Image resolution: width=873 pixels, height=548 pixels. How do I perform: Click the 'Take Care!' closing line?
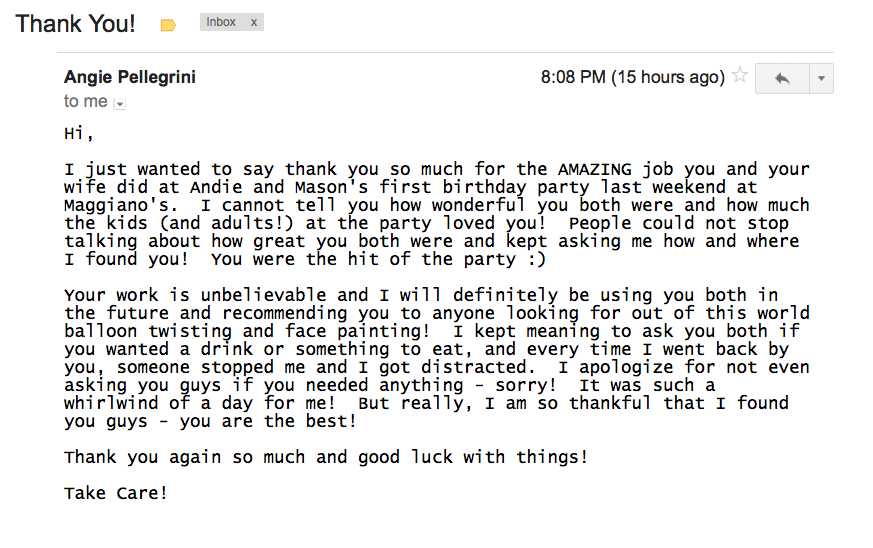(116, 493)
